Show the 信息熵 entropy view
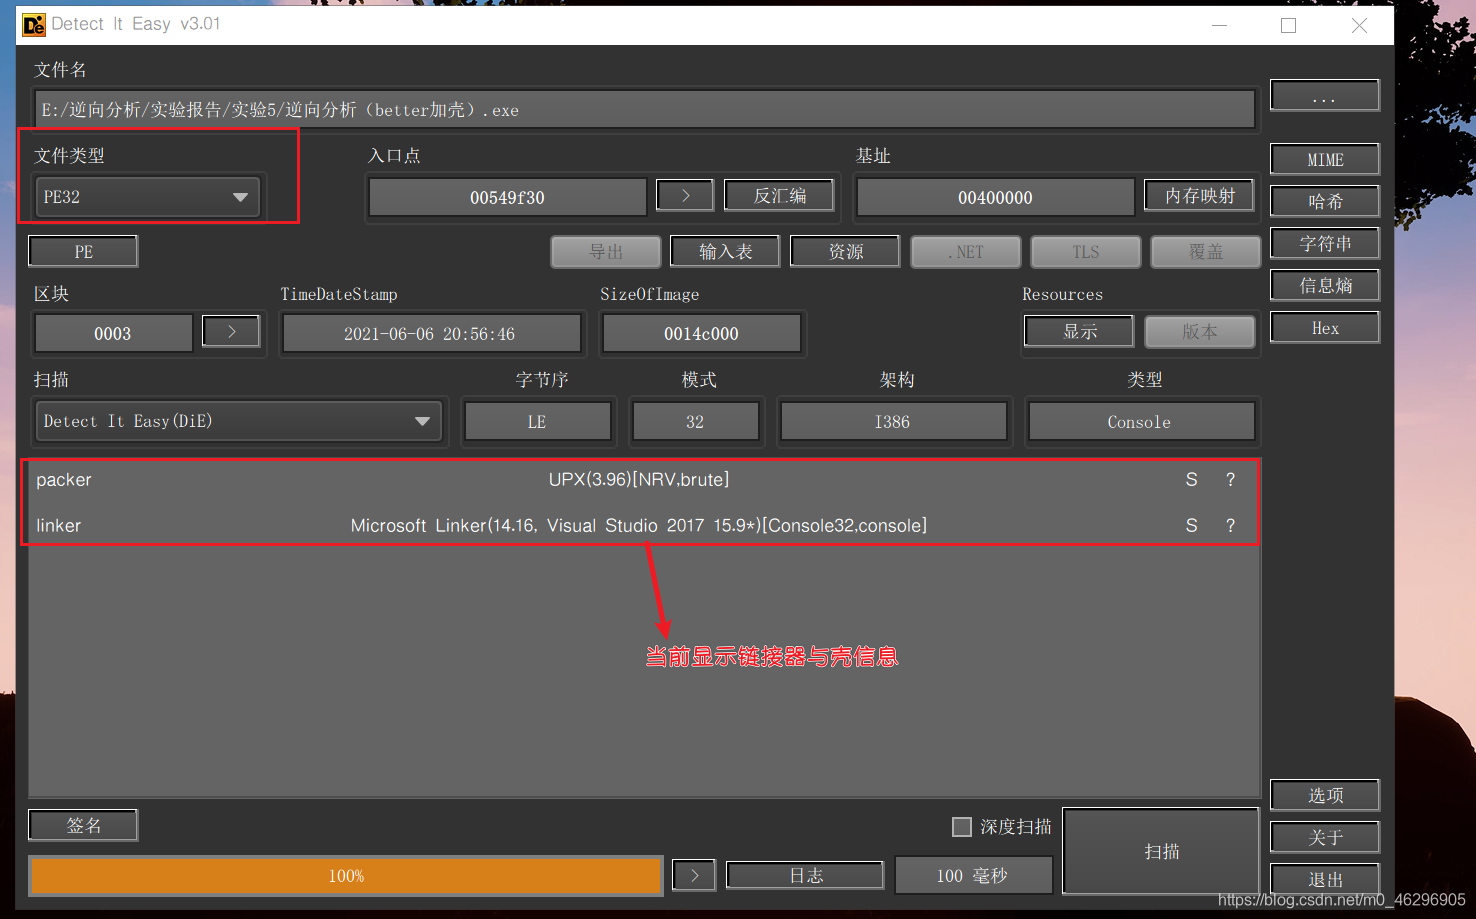Screen dimensions: 1476x919 tap(1325, 286)
